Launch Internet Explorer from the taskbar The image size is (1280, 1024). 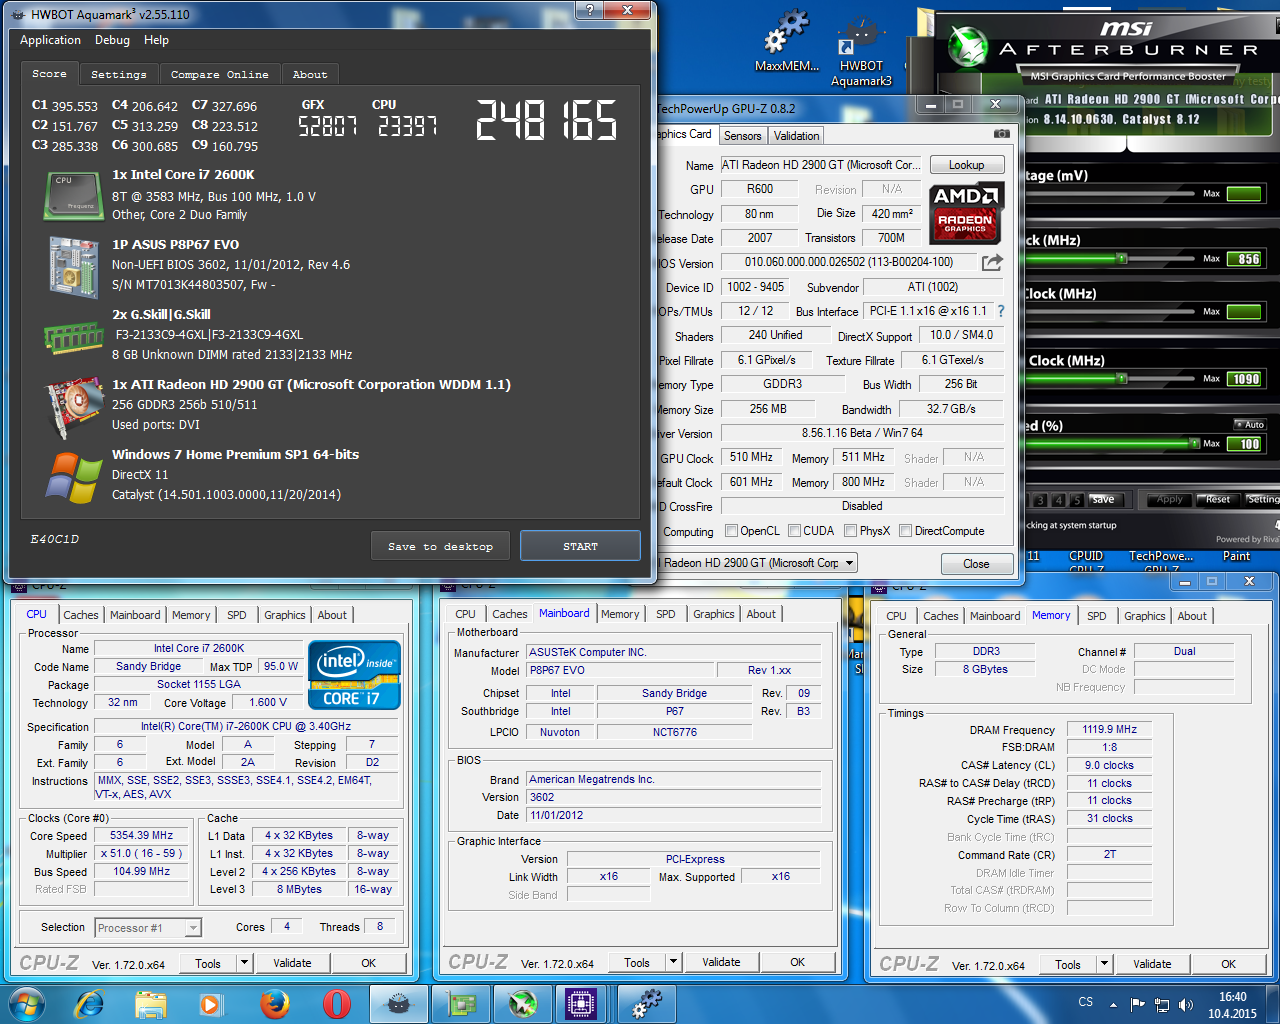coord(90,1003)
